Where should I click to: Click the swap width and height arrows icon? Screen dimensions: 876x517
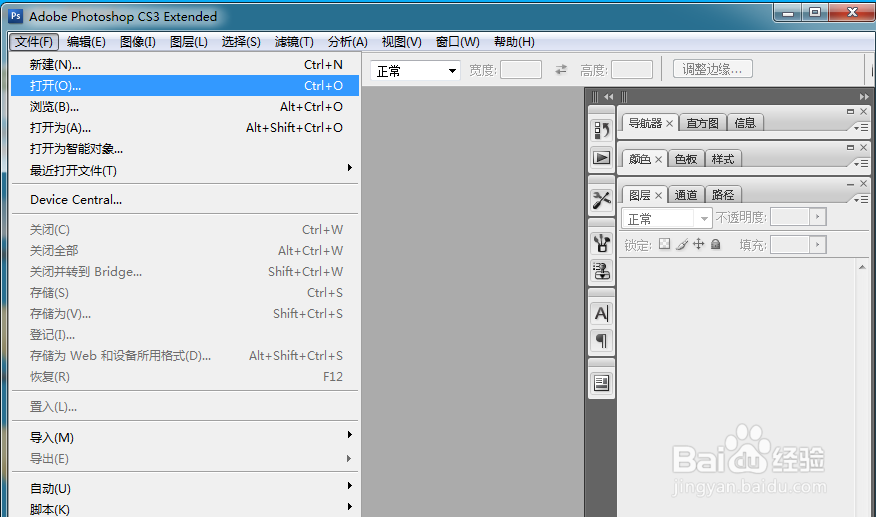coord(561,69)
